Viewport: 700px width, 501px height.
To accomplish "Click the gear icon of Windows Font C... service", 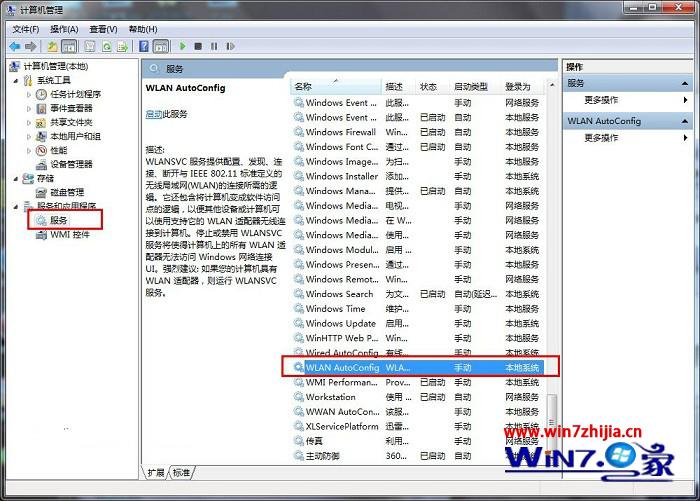I will (298, 146).
